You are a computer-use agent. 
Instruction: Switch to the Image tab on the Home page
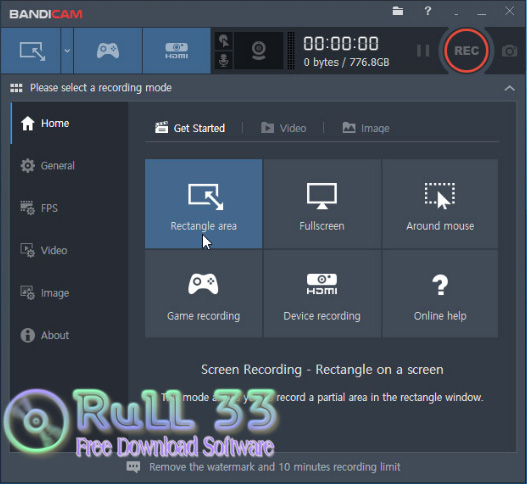(366, 128)
